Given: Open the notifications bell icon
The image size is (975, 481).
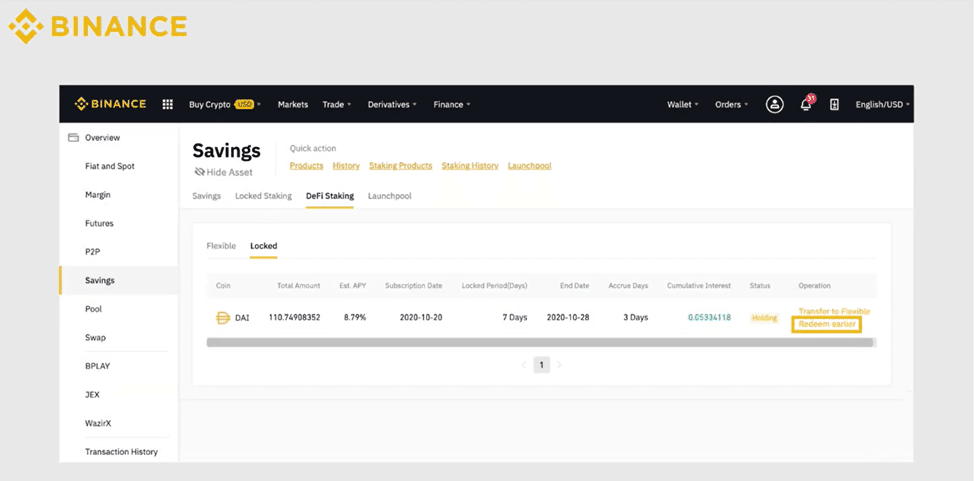Looking at the screenshot, I should 806,104.
